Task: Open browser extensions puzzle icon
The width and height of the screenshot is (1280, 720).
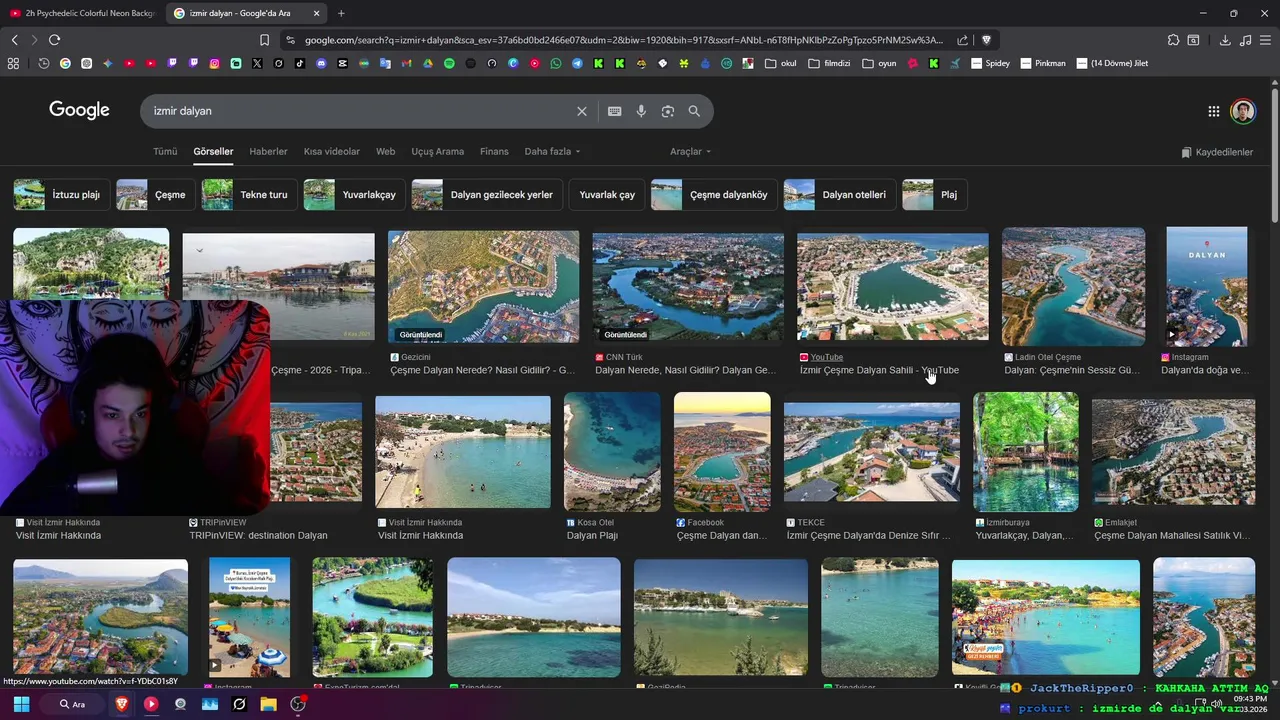Action: click(1173, 40)
